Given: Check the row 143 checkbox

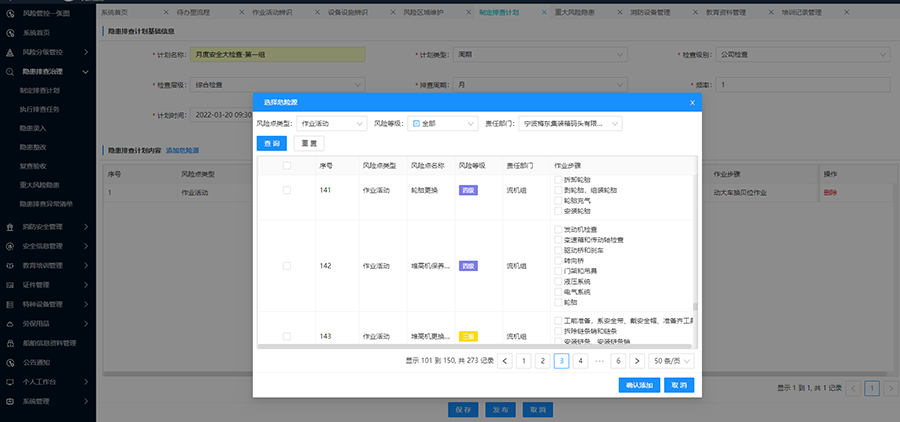Looking at the screenshot, I should click(x=287, y=336).
